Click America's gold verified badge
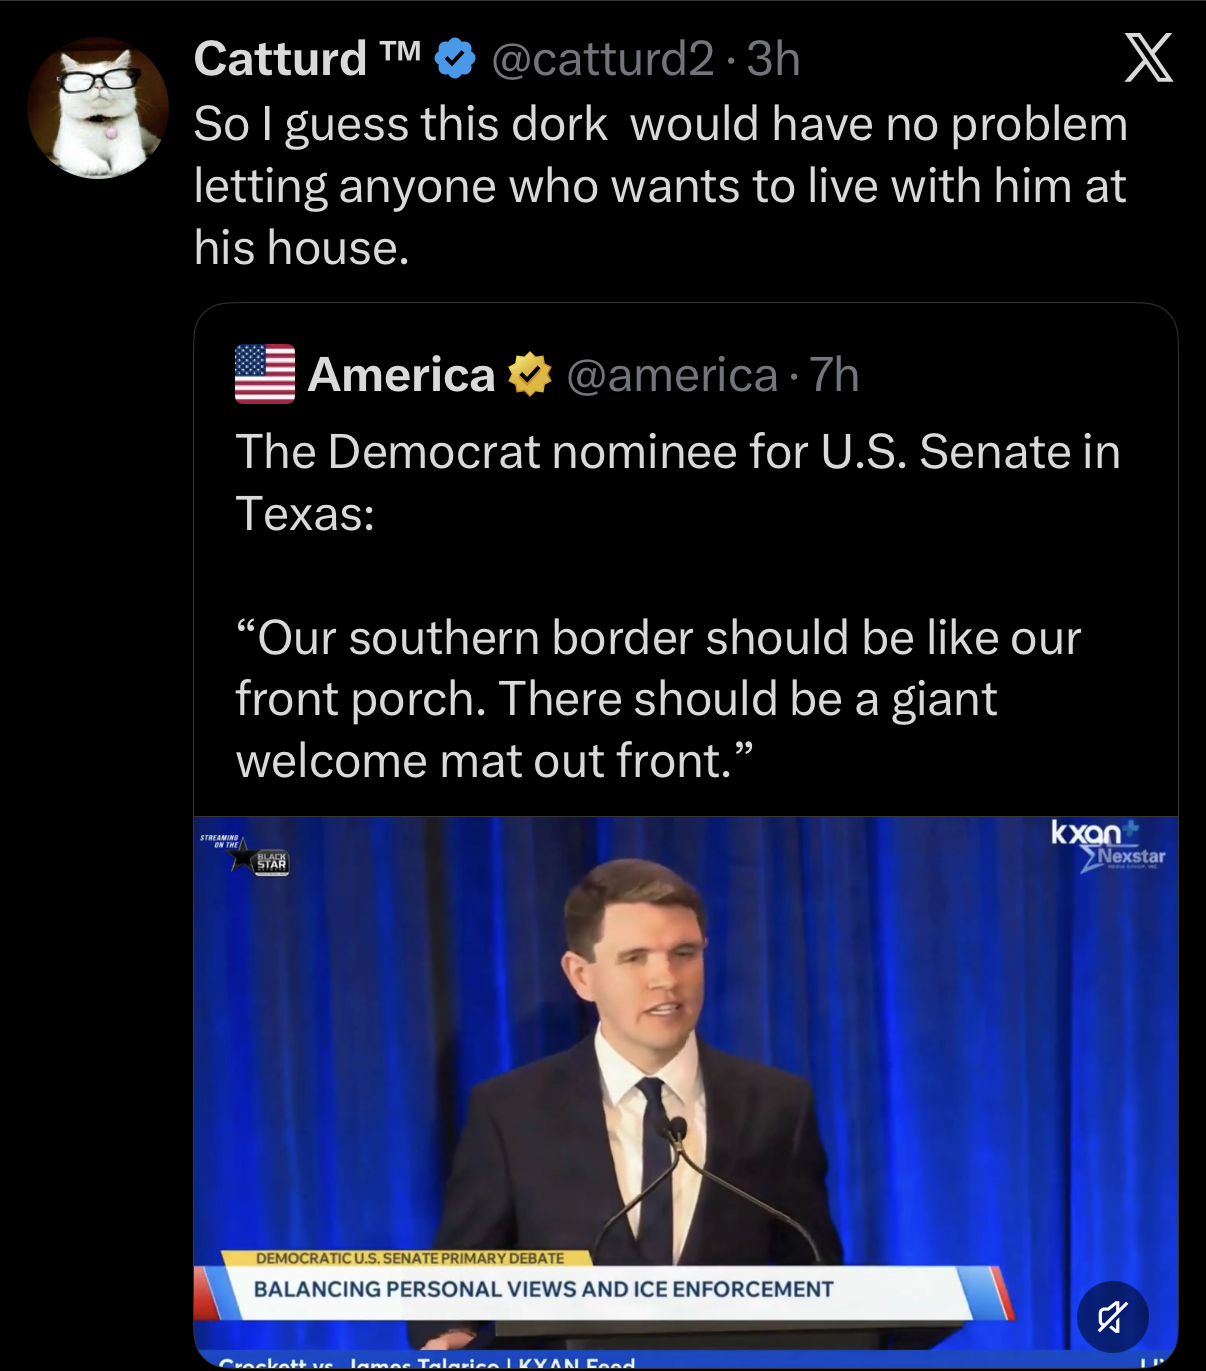Viewport: 1206px width, 1371px height. 530,375
